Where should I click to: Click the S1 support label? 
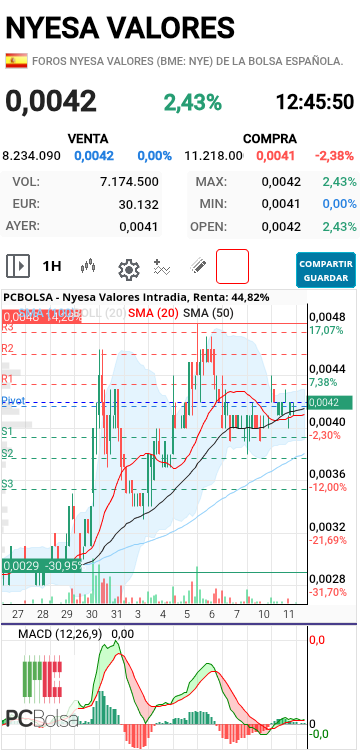point(7,431)
